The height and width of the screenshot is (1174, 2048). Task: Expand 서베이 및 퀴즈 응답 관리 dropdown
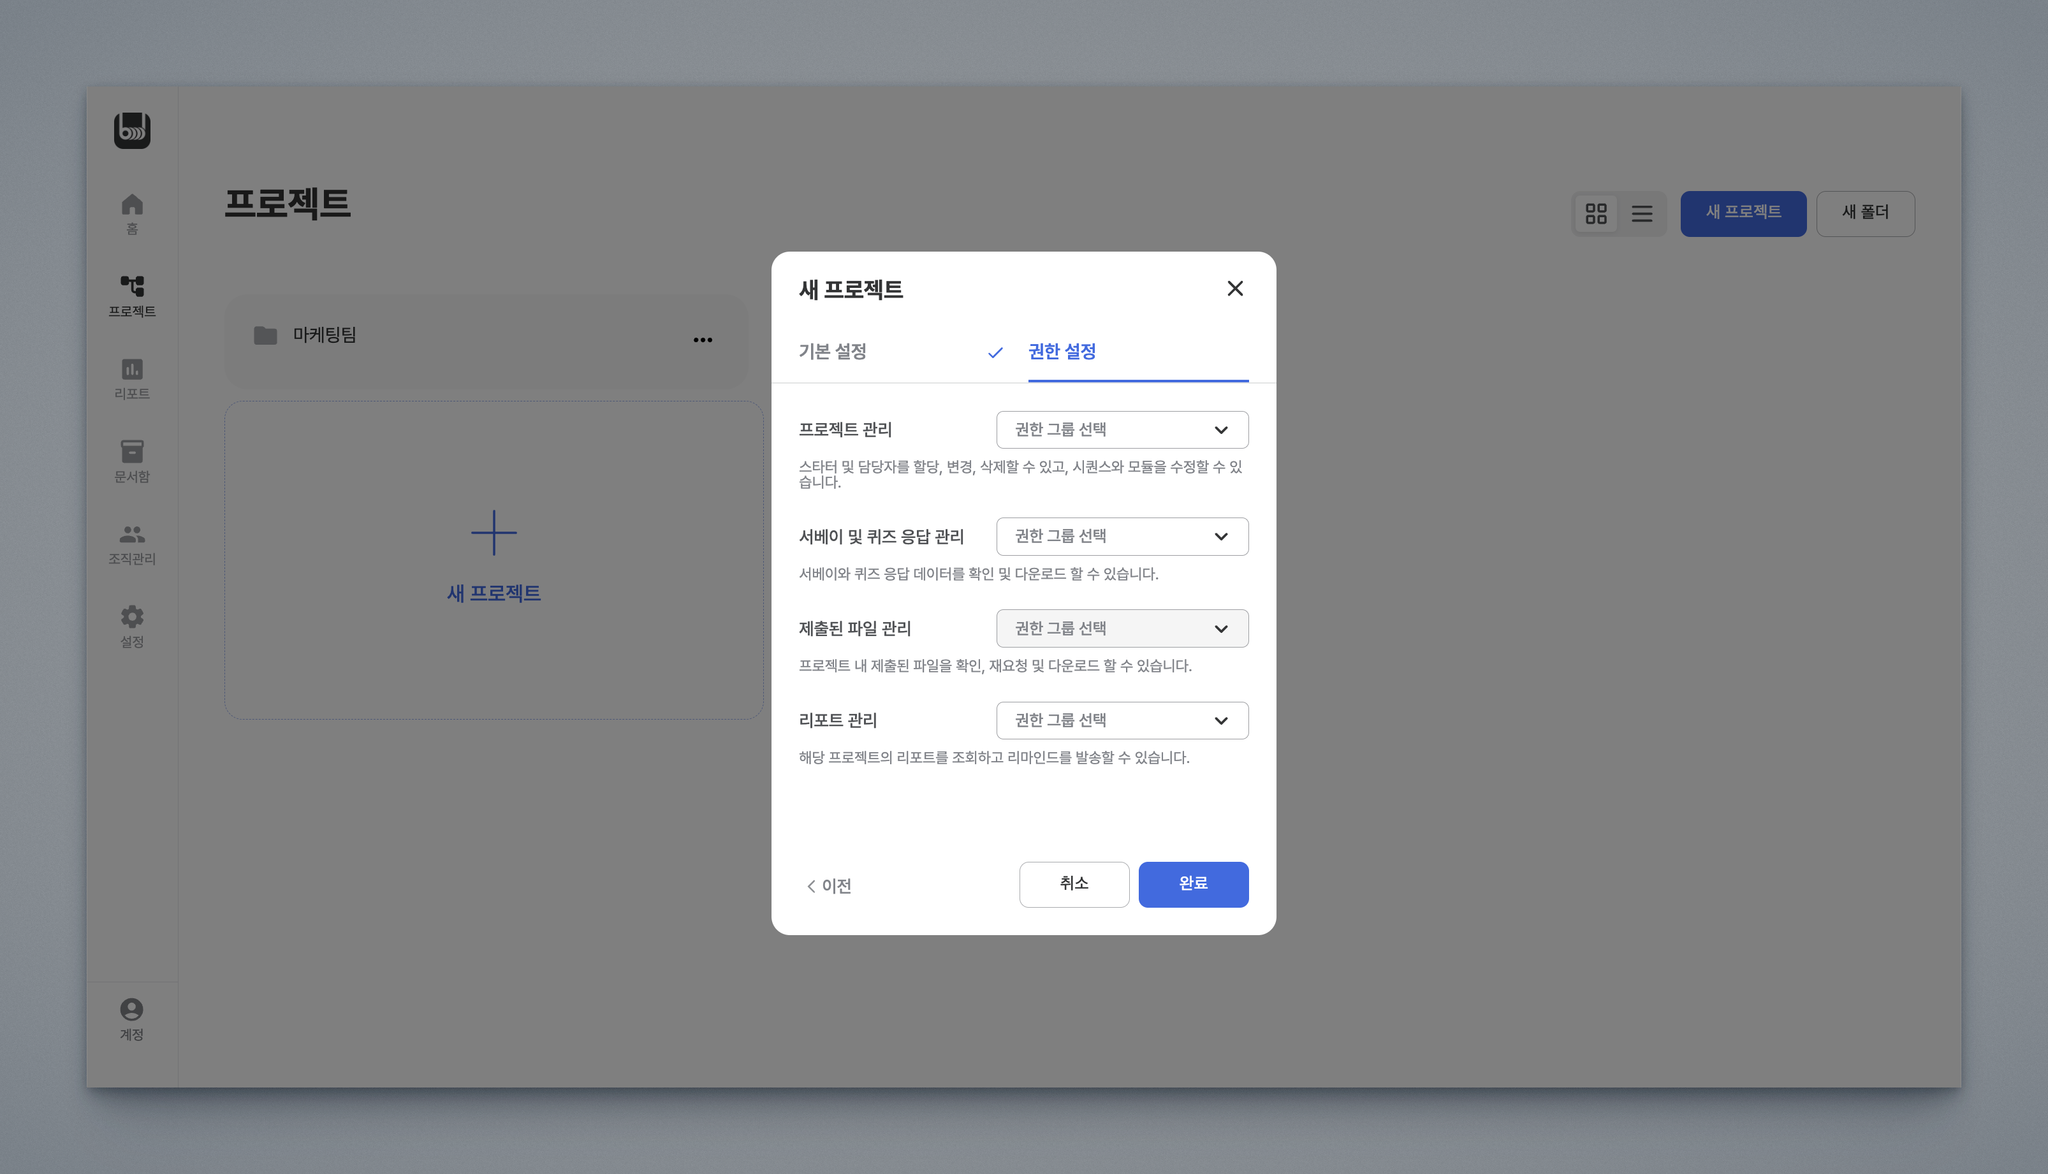[x=1122, y=537]
